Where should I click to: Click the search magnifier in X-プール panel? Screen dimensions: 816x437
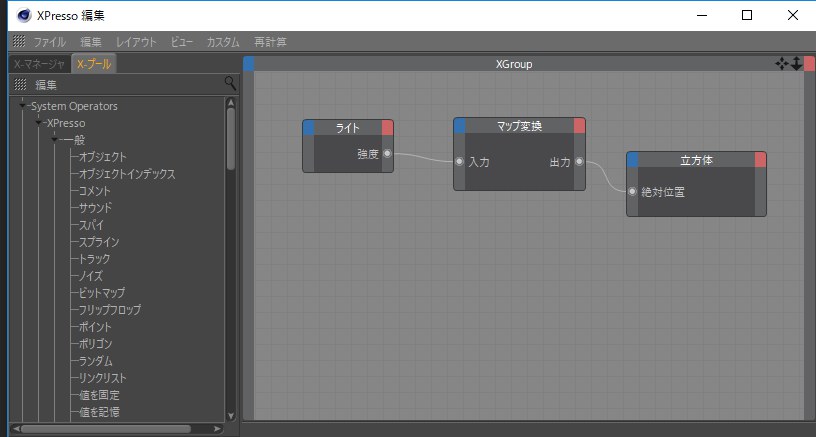click(x=230, y=83)
